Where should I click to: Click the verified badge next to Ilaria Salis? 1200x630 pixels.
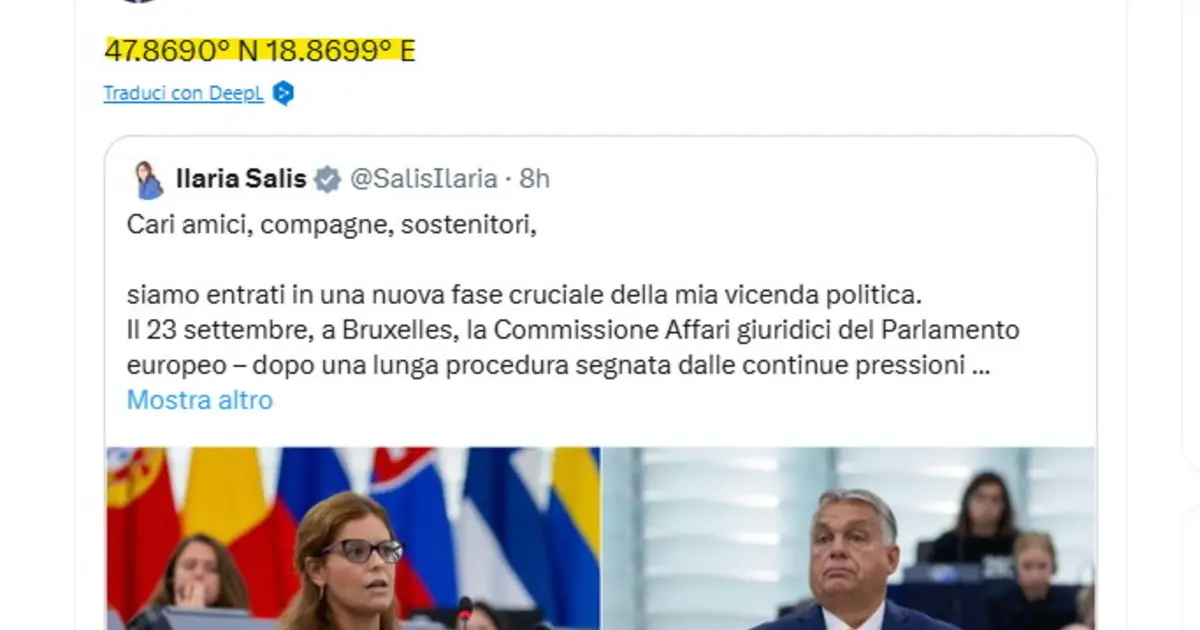click(x=326, y=179)
